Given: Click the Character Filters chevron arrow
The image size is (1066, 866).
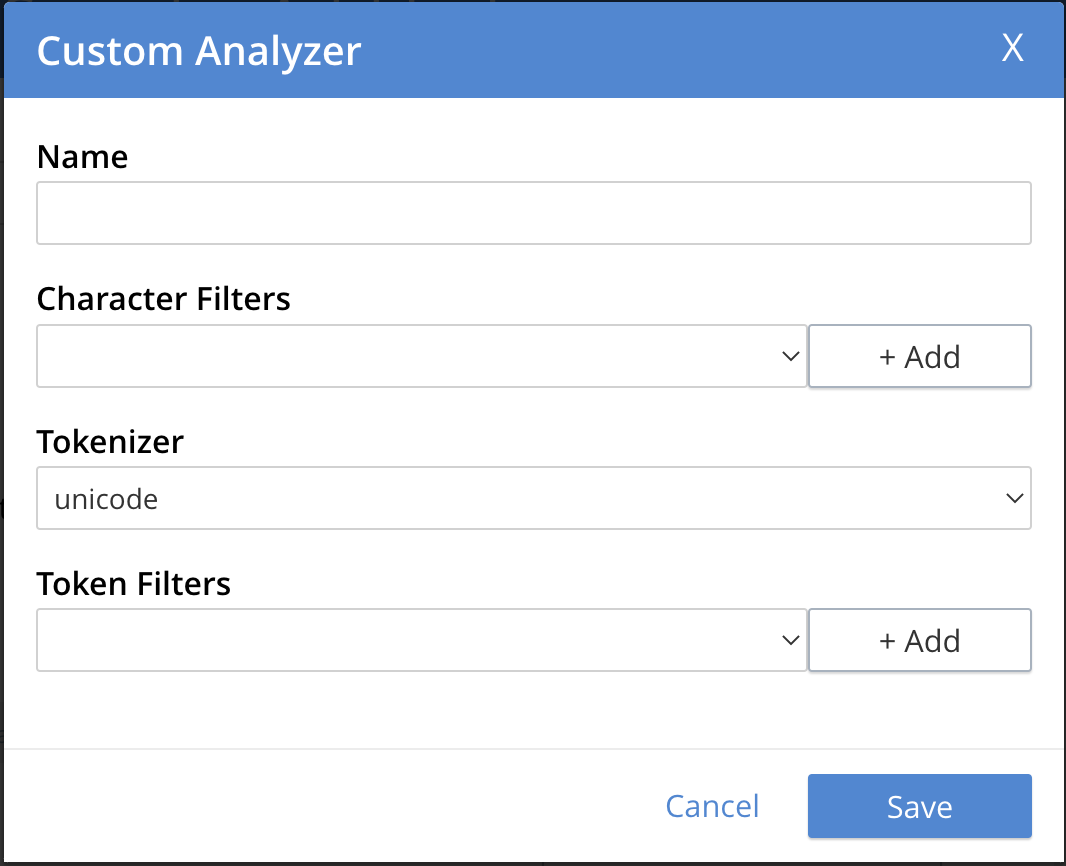Looking at the screenshot, I should click(790, 356).
